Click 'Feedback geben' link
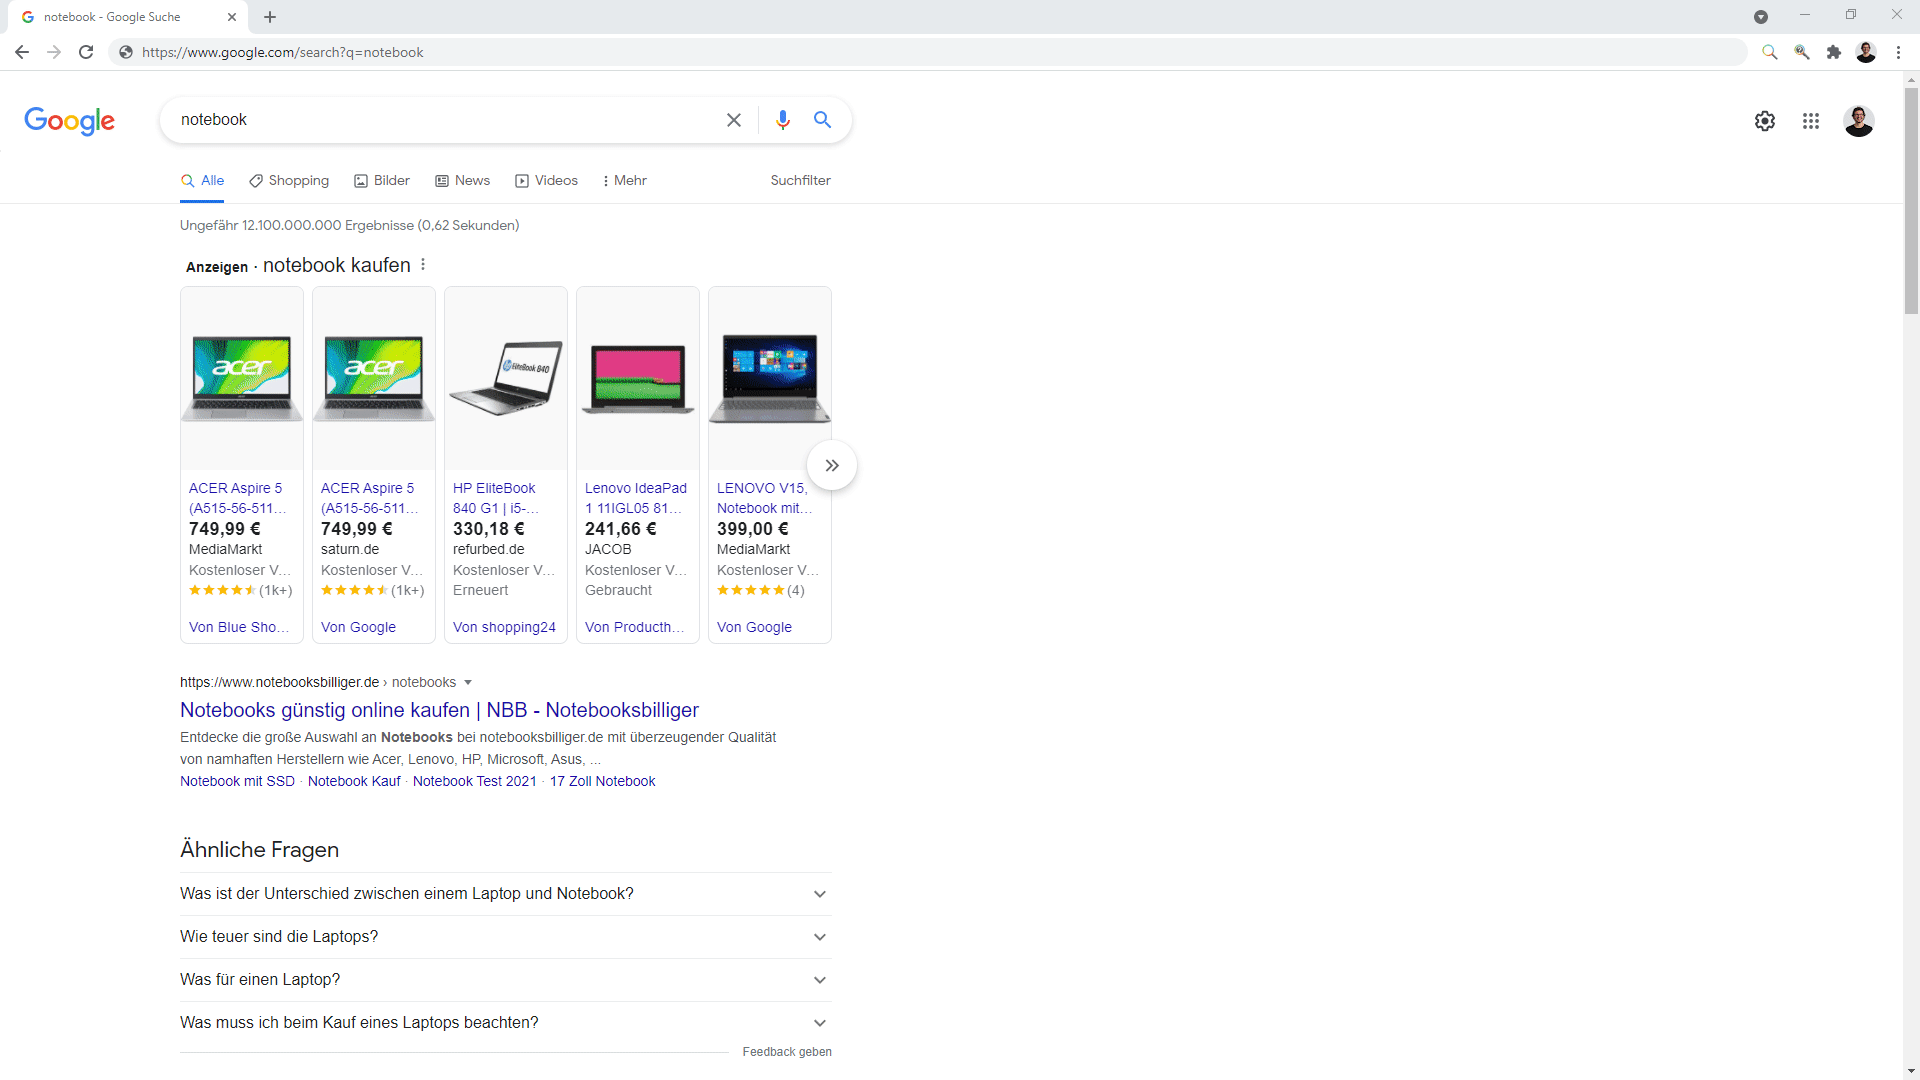Image resolution: width=1920 pixels, height=1080 pixels. click(787, 1052)
